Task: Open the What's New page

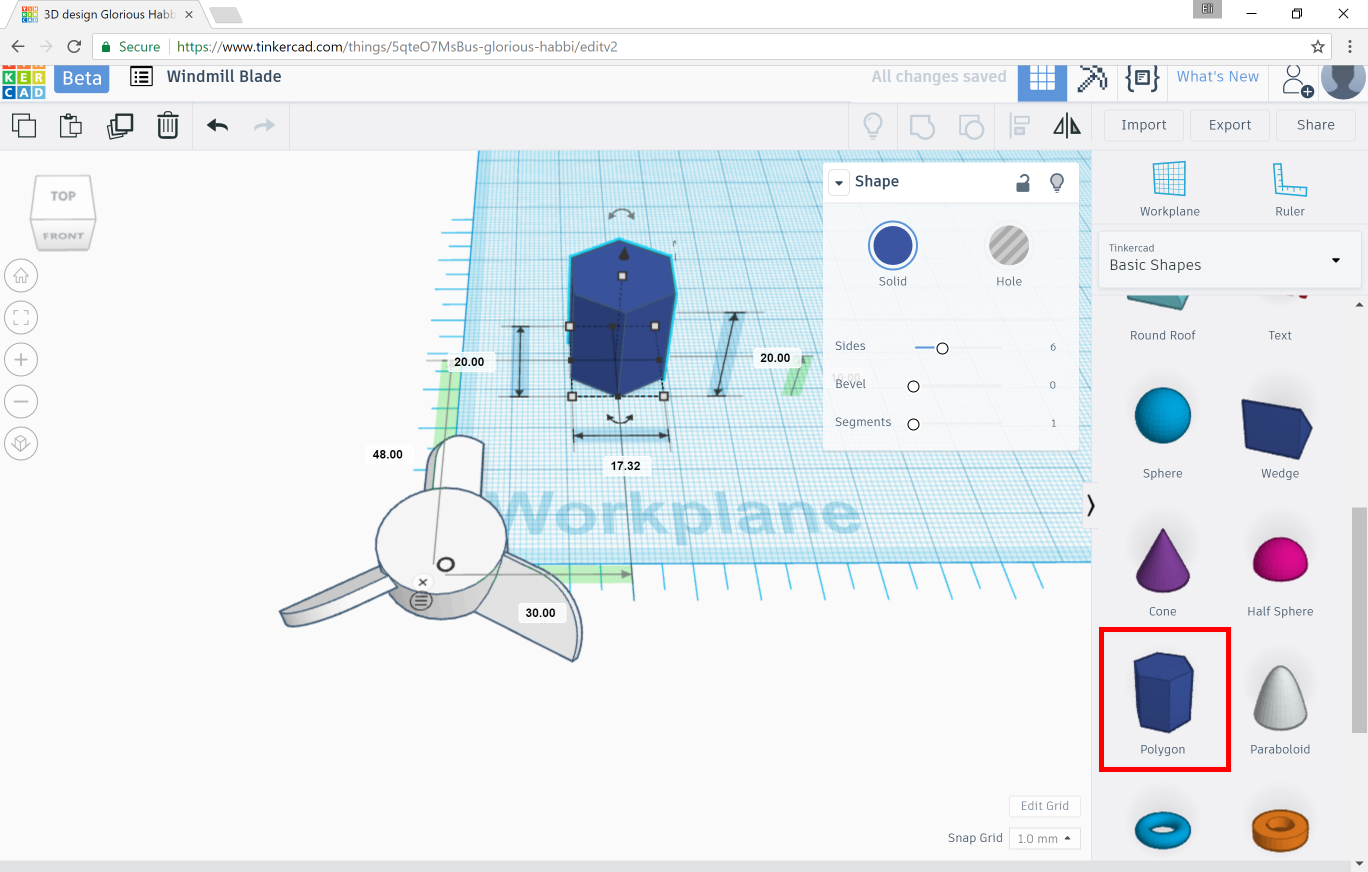Action: pos(1218,76)
